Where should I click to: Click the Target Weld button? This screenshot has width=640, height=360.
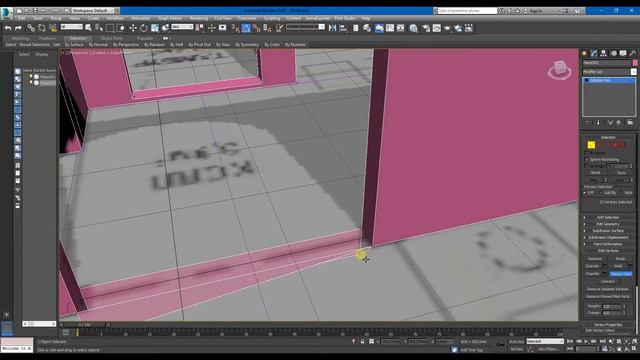tap(621, 274)
